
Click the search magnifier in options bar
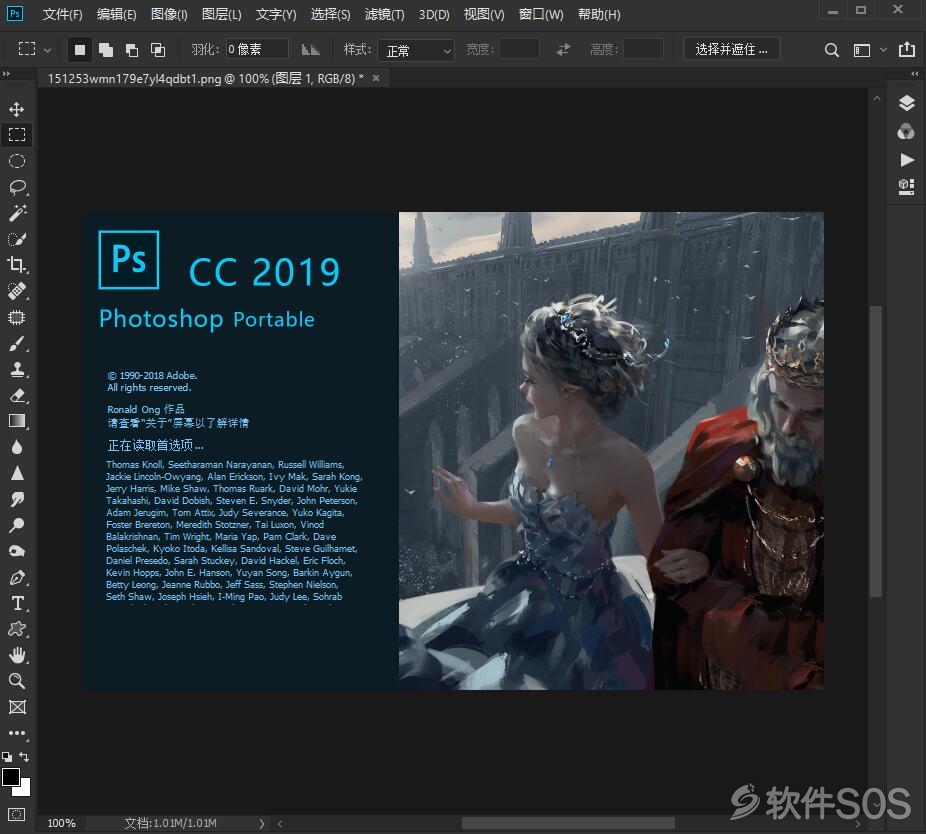point(832,50)
